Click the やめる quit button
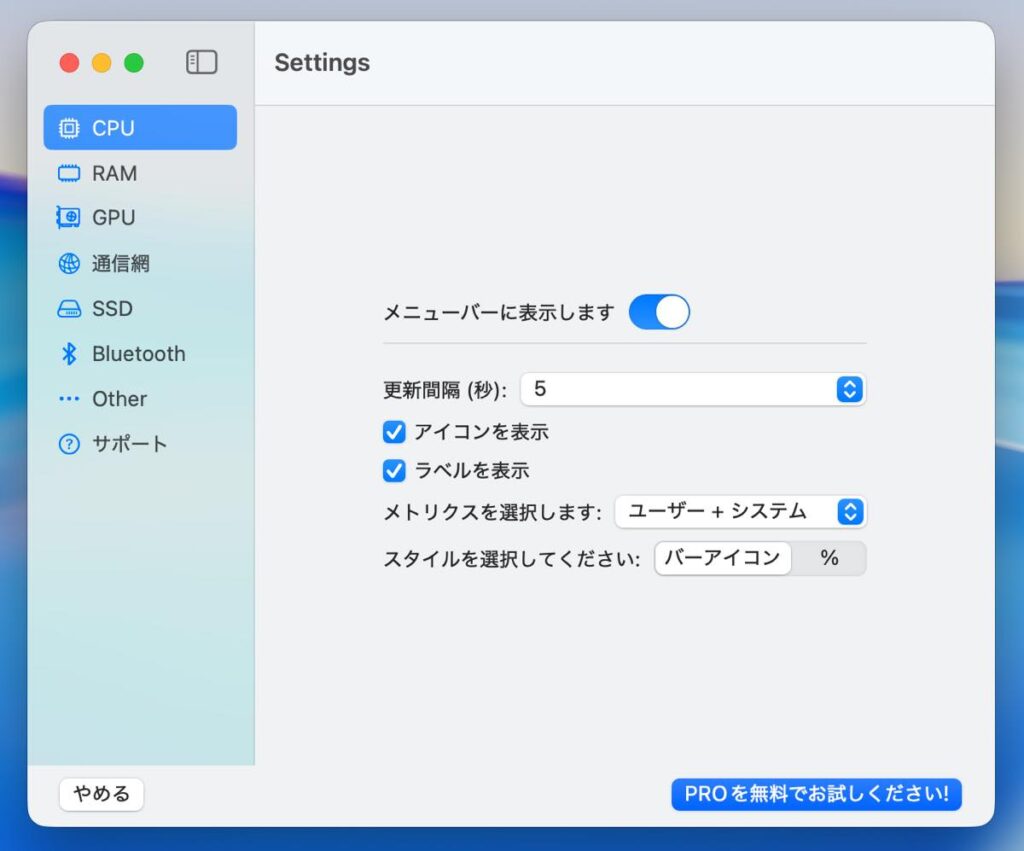Image resolution: width=1024 pixels, height=851 pixels. pyautogui.click(x=102, y=795)
